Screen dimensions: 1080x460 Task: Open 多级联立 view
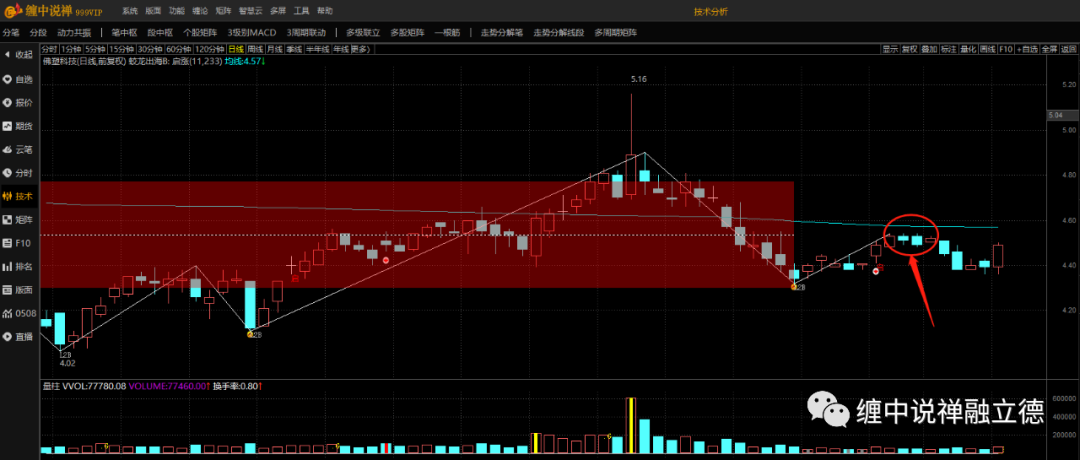(x=363, y=32)
